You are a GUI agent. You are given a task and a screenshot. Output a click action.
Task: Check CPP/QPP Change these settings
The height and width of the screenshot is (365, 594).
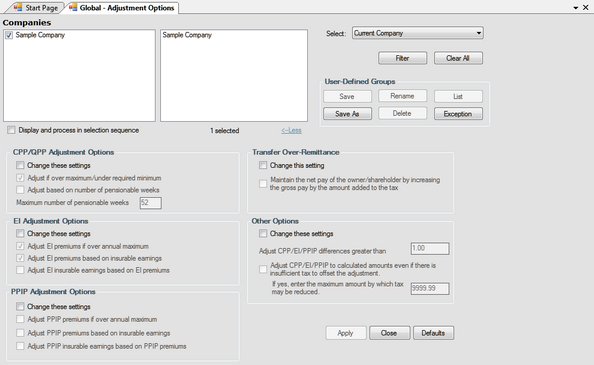[20, 165]
